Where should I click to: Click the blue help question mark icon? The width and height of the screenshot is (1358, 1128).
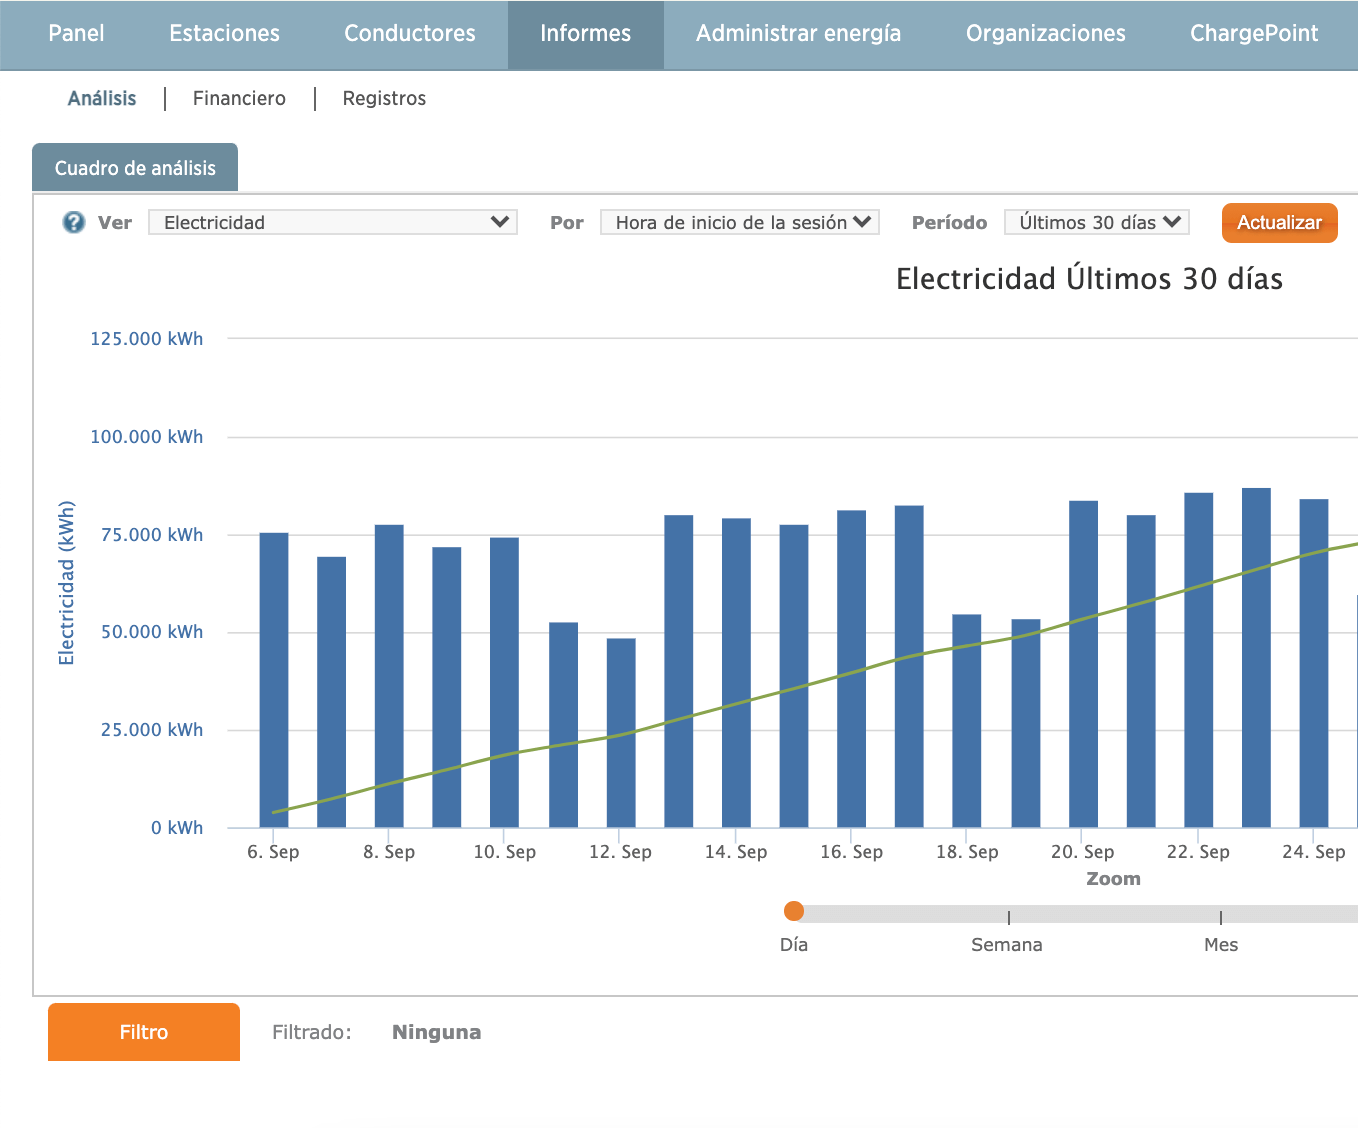click(74, 222)
